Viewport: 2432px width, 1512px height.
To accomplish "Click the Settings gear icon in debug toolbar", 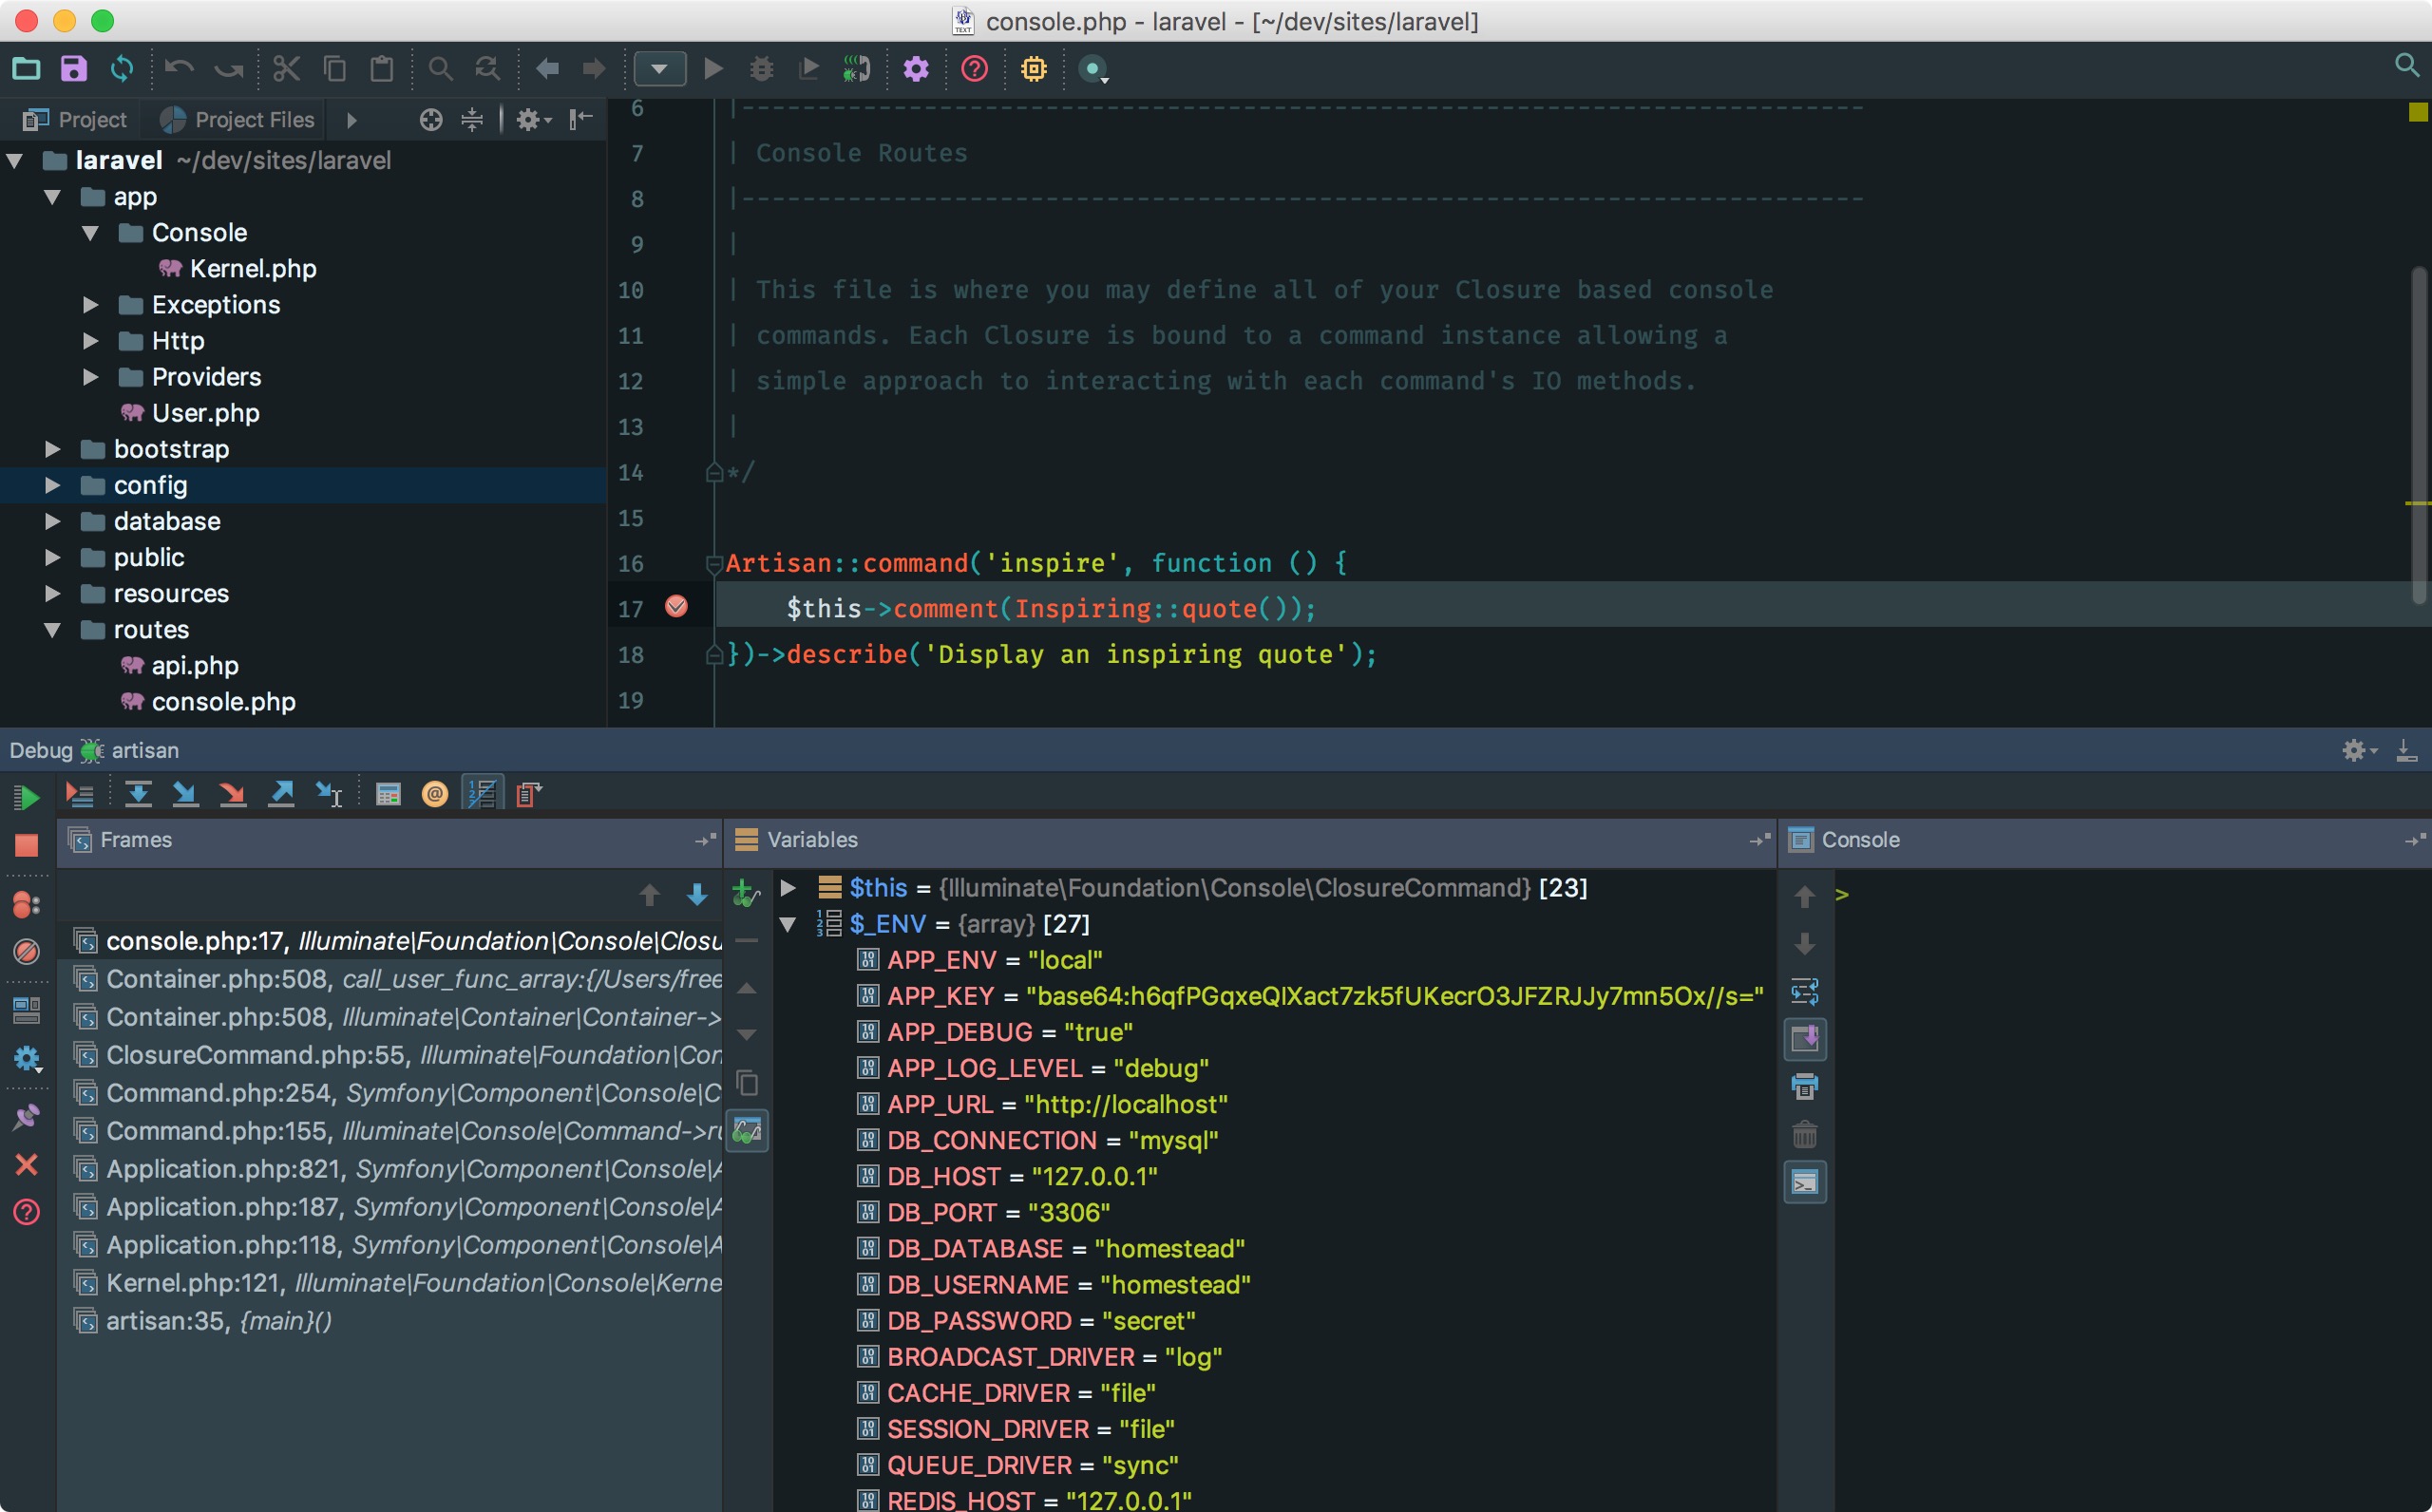I will pos(2353,749).
